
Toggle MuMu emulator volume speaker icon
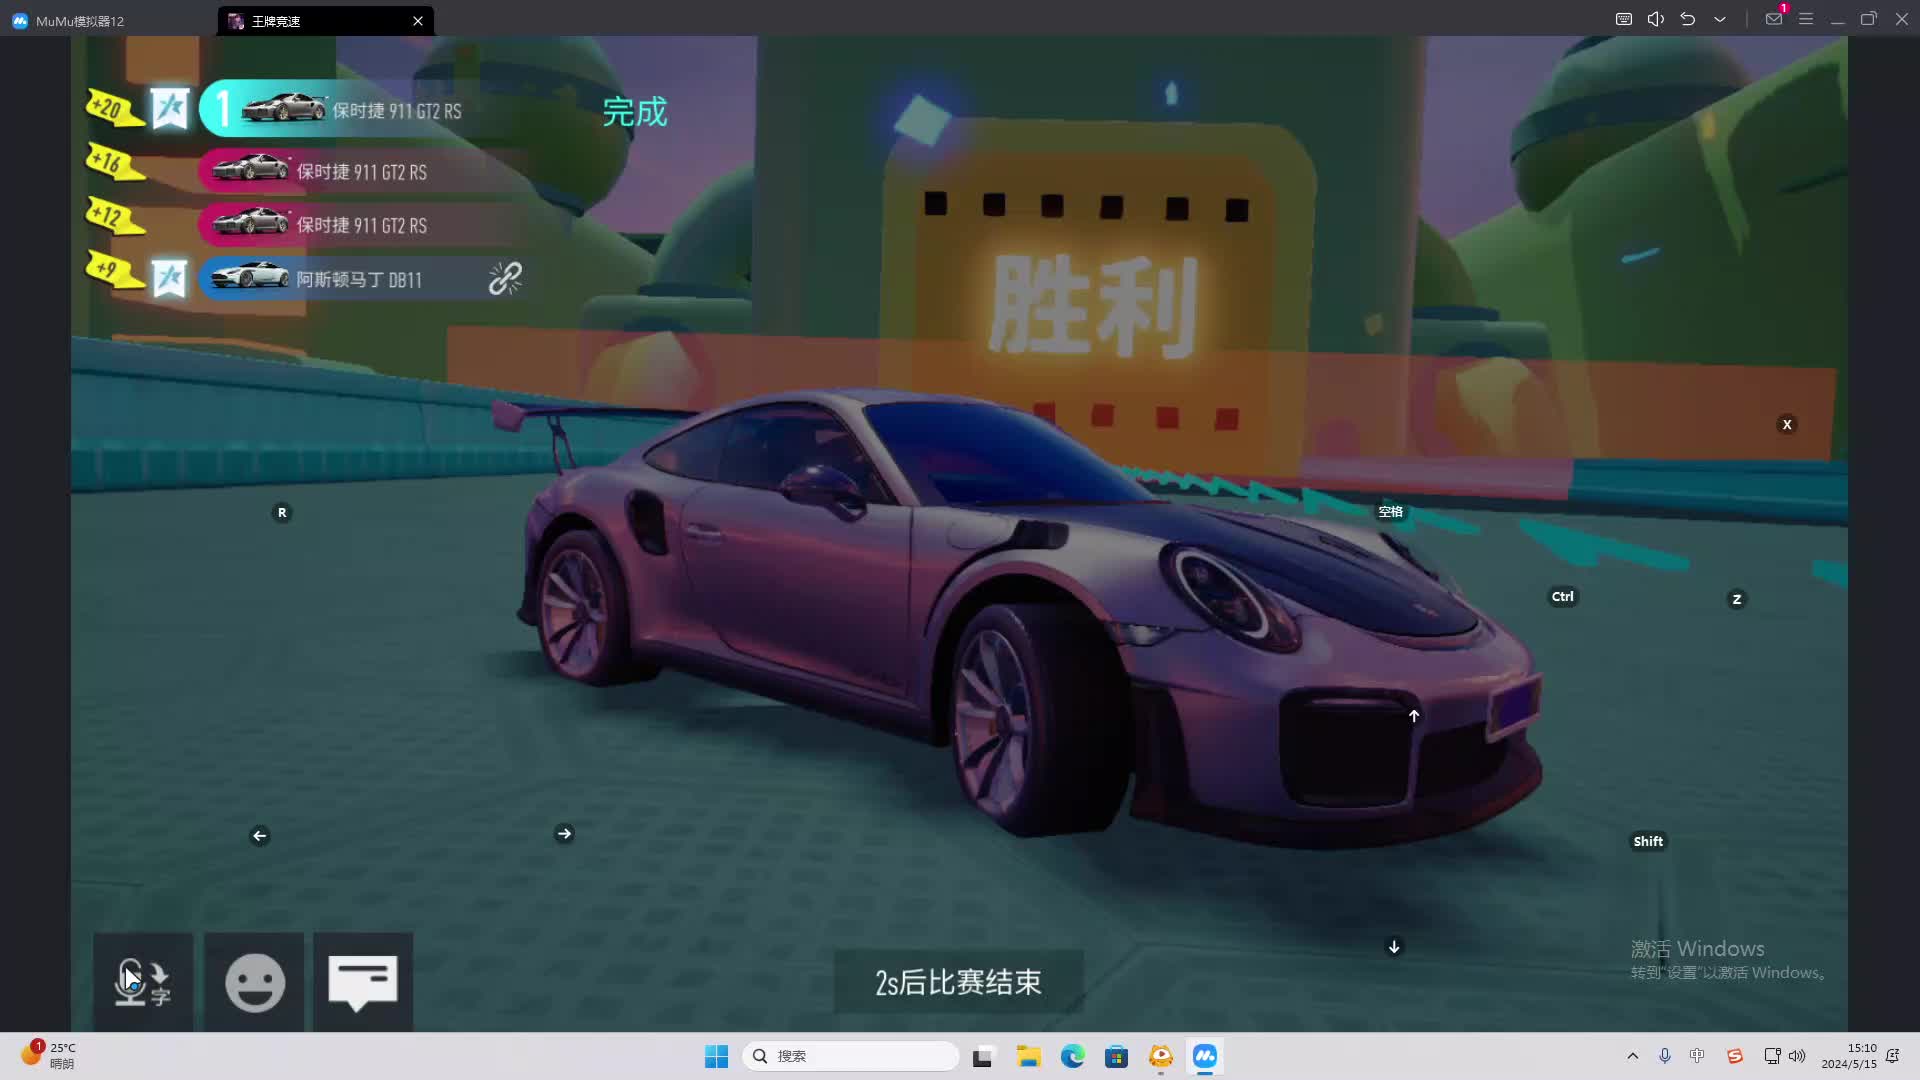click(1656, 19)
